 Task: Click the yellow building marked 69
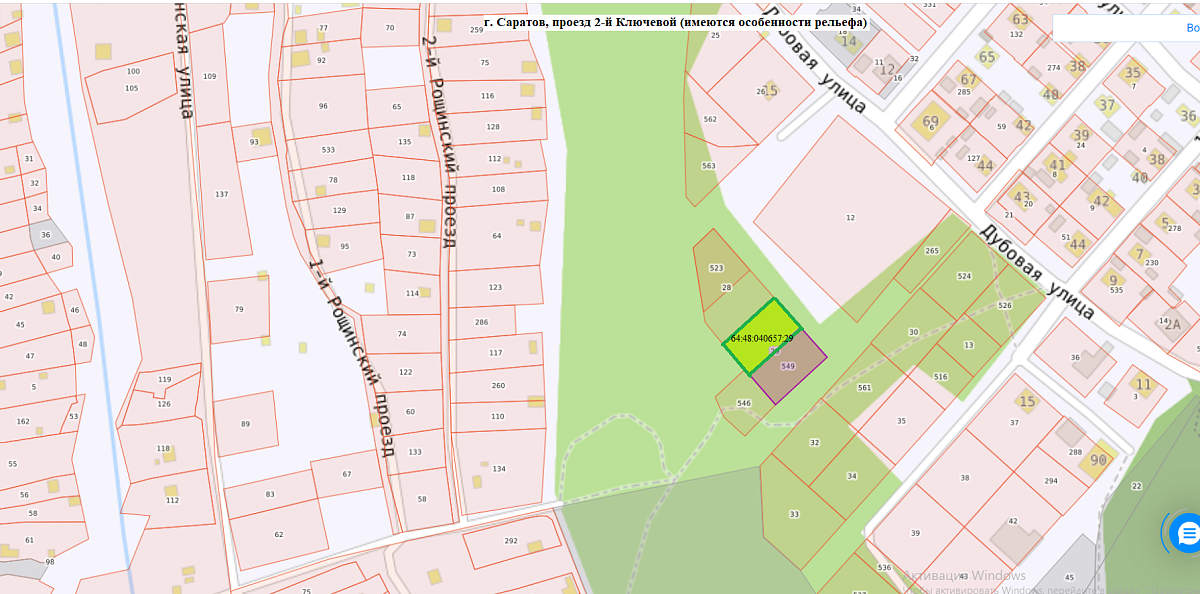point(931,123)
